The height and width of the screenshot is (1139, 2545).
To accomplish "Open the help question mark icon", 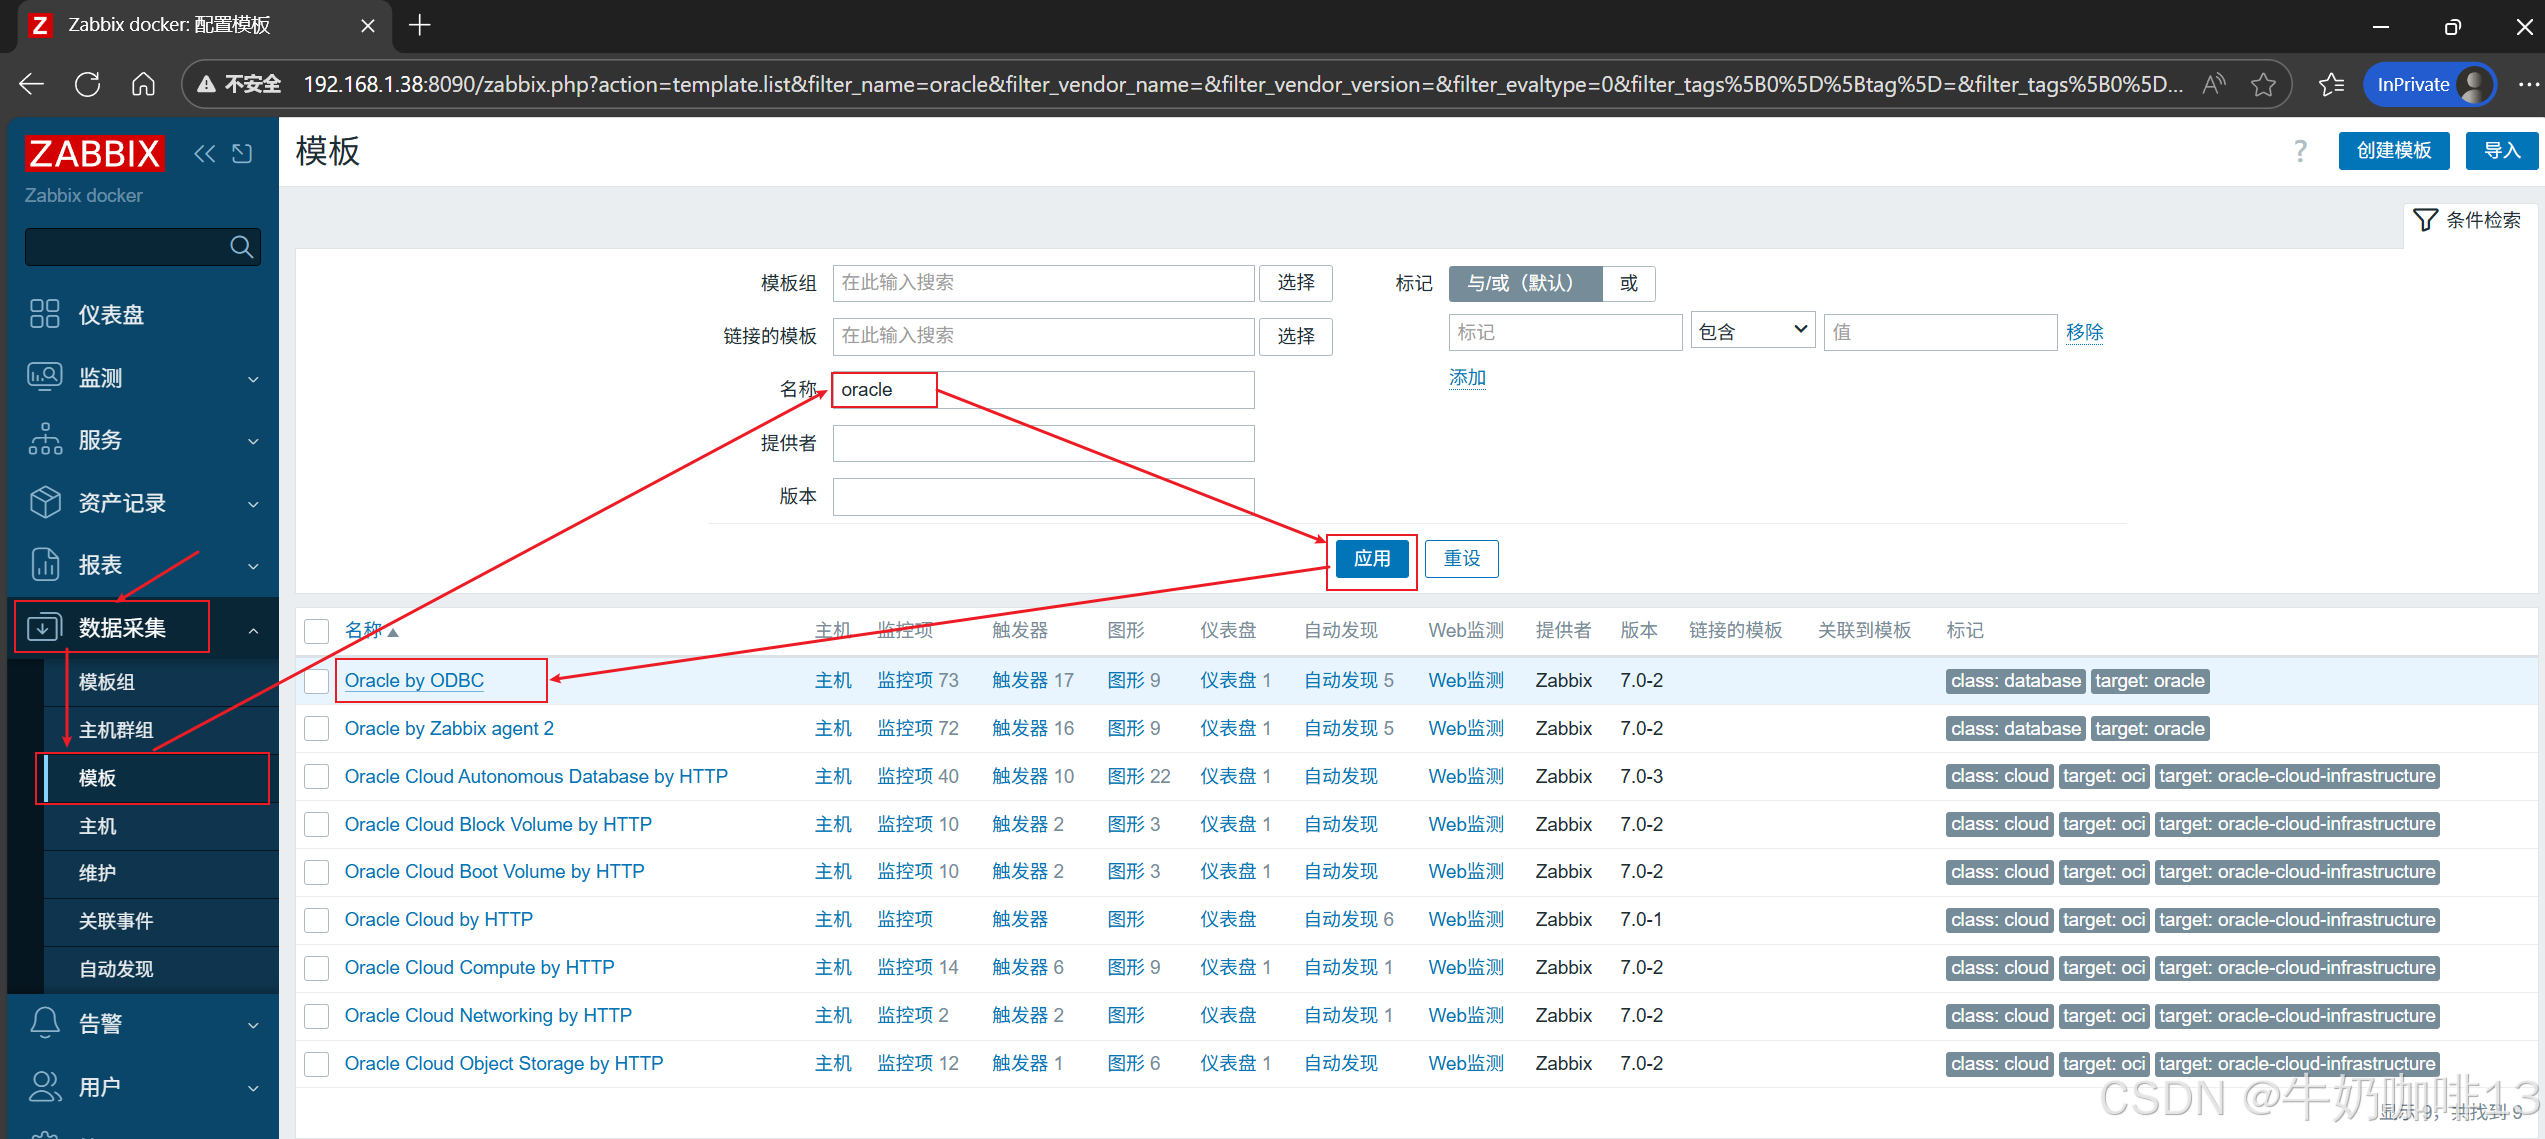I will click(2300, 151).
